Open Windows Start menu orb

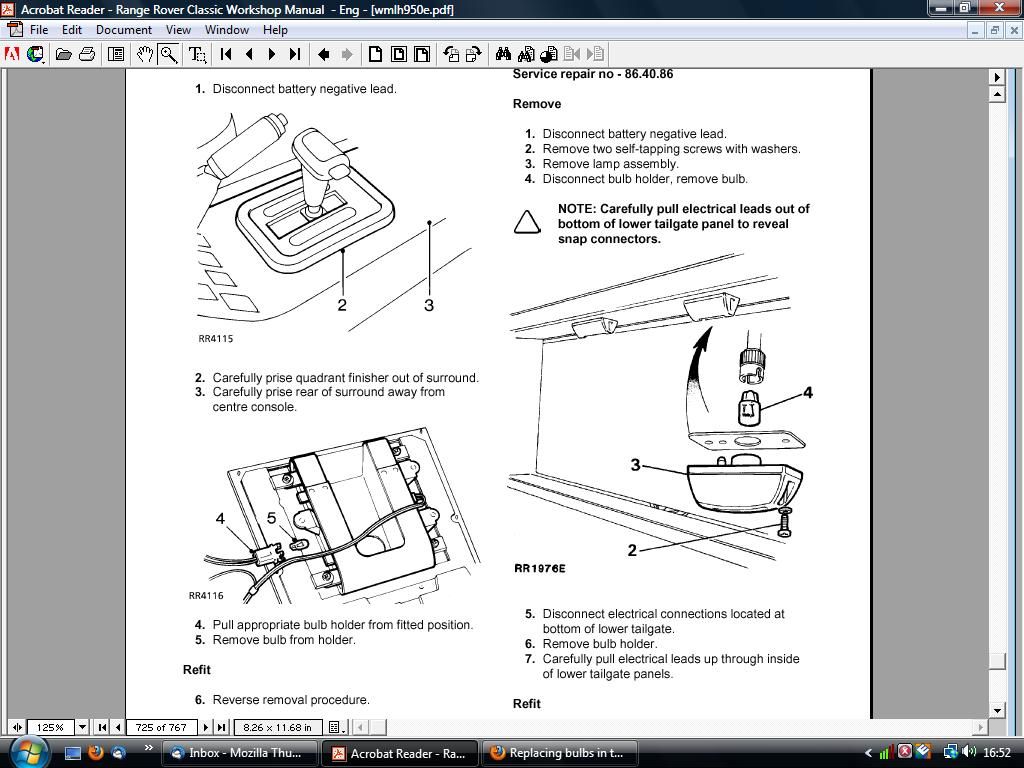(x=29, y=752)
